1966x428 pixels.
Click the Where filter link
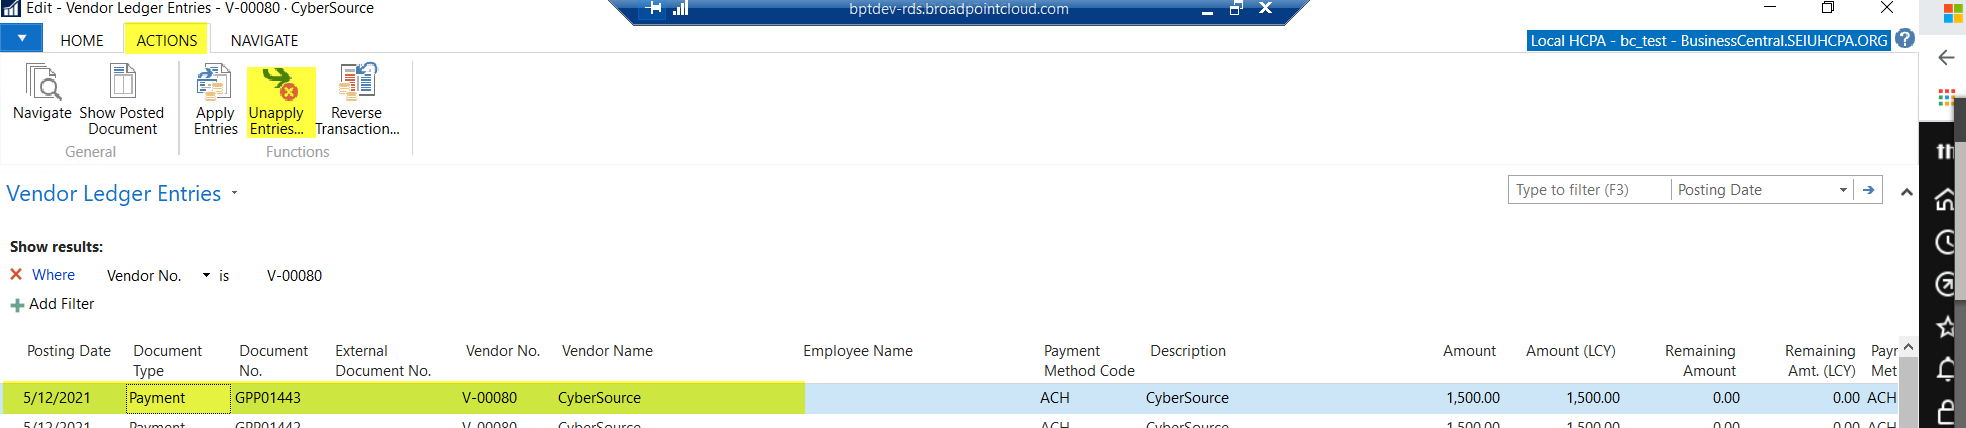[53, 275]
